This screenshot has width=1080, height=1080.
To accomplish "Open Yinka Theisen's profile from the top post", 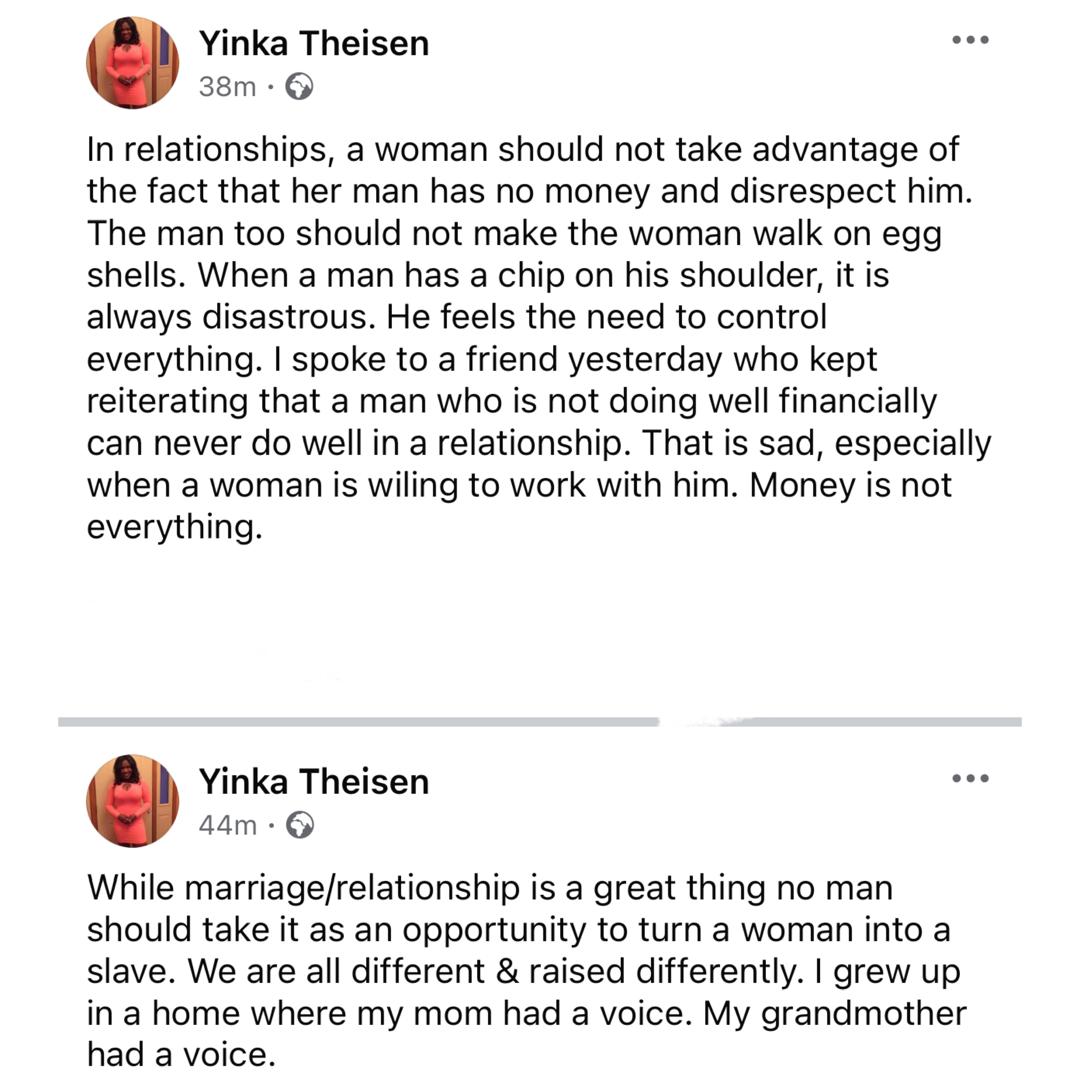I will [x=313, y=43].
